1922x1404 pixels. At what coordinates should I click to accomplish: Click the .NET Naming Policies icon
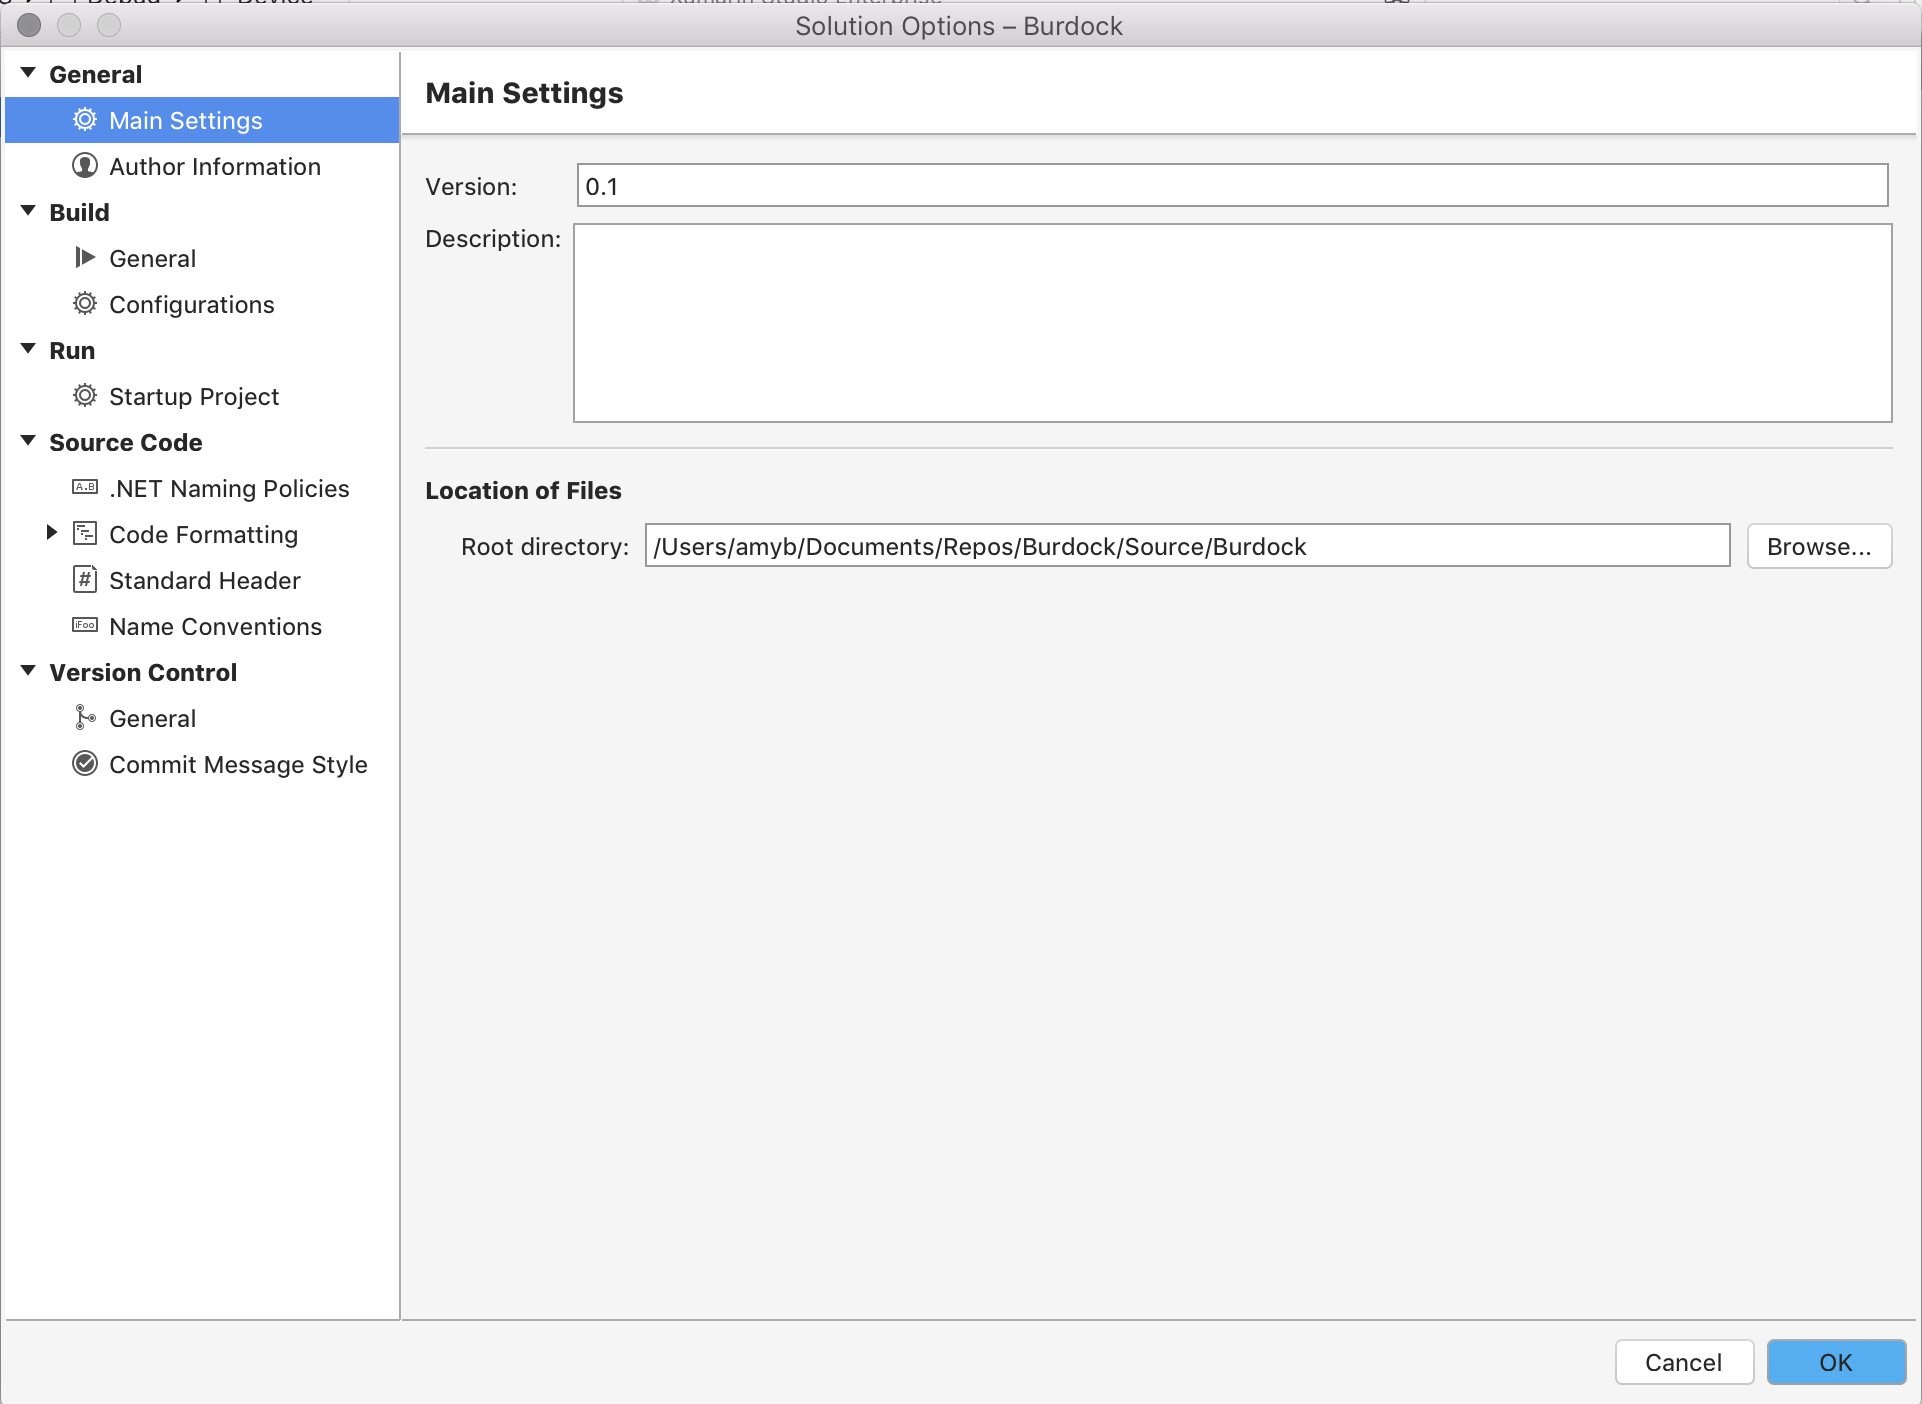(x=84, y=488)
